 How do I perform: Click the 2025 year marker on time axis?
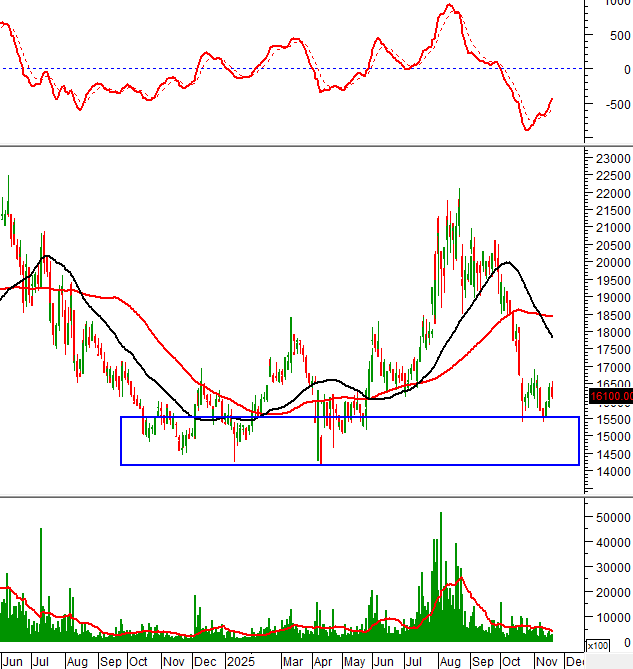[241, 661]
